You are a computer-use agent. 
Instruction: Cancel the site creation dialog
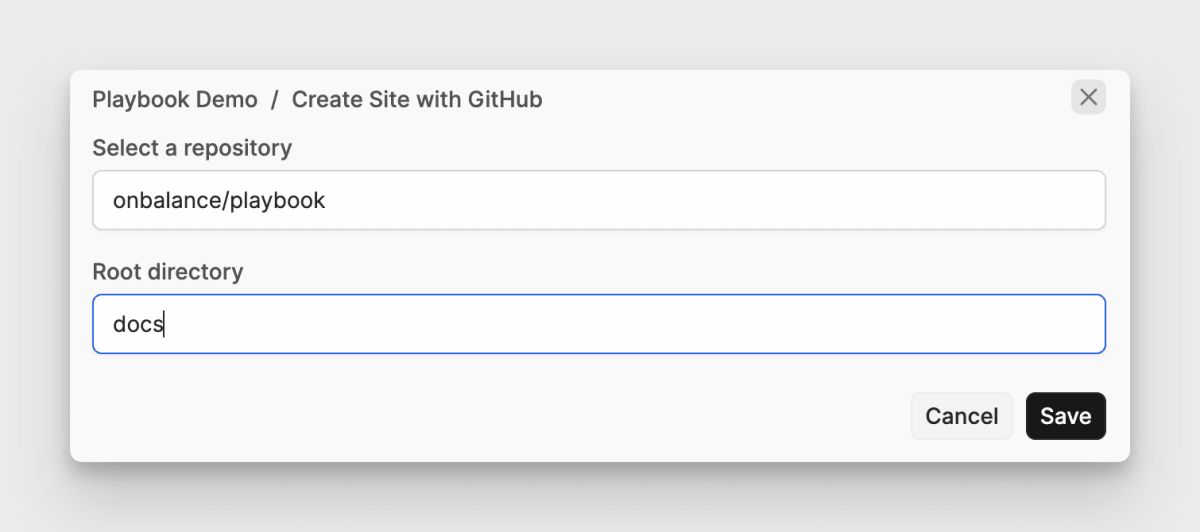pyautogui.click(x=961, y=416)
